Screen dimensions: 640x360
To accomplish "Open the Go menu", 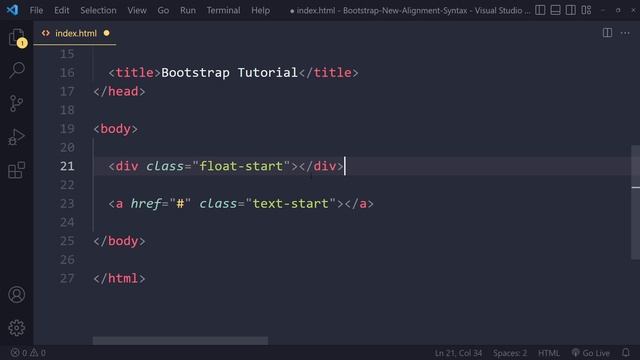I will point(163,10).
